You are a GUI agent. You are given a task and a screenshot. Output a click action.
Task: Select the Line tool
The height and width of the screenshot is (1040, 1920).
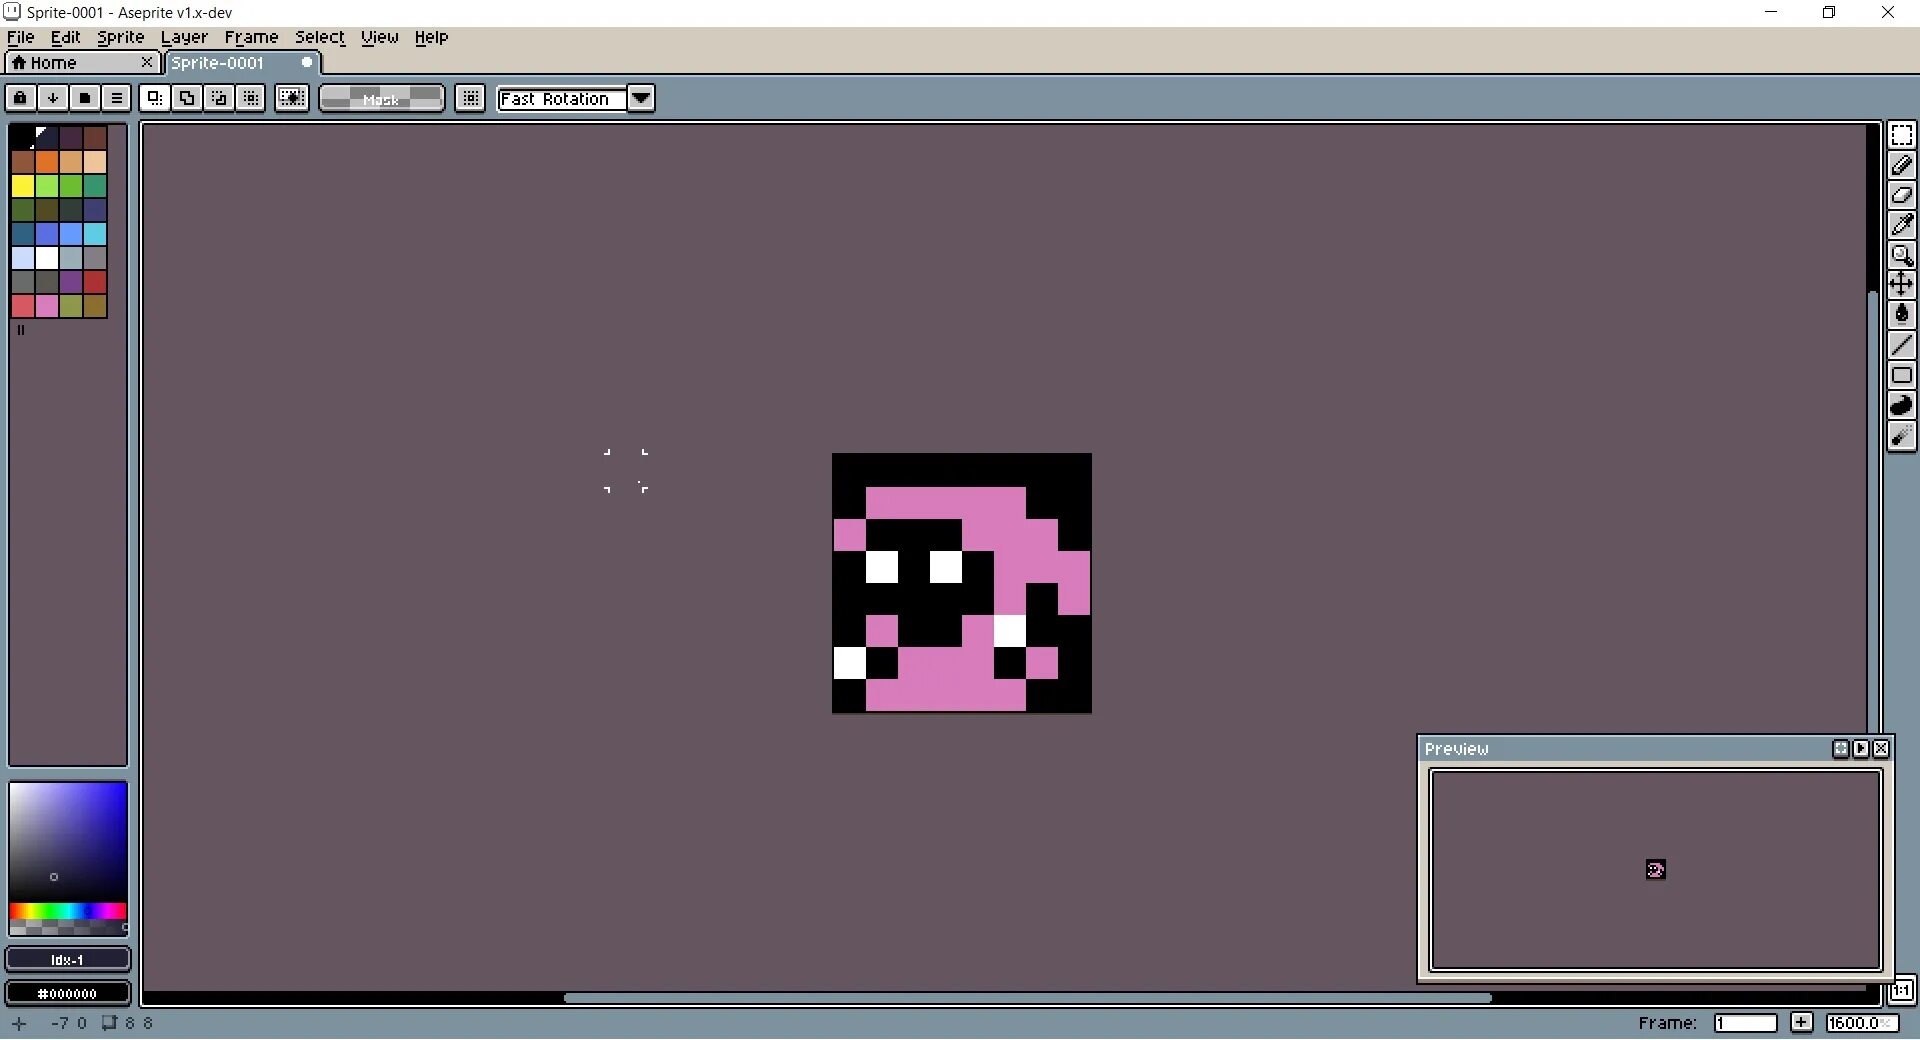tap(1901, 345)
